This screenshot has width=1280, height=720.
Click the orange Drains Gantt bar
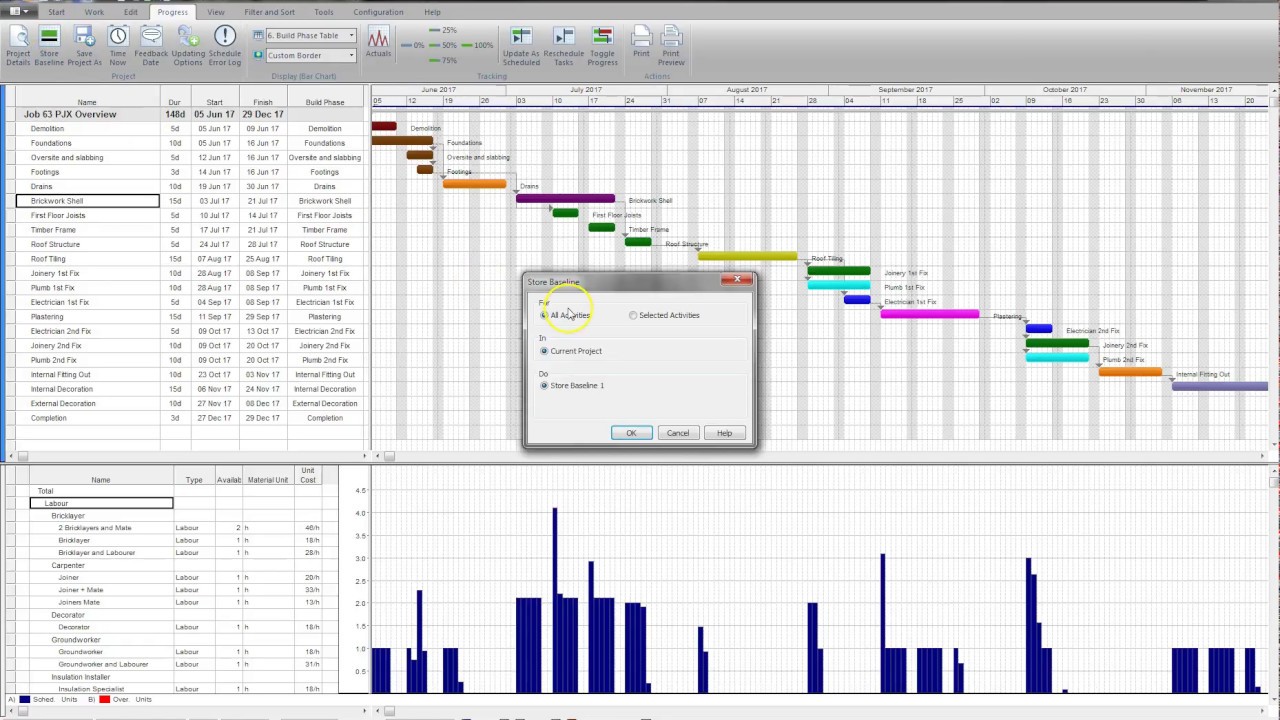[474, 184]
